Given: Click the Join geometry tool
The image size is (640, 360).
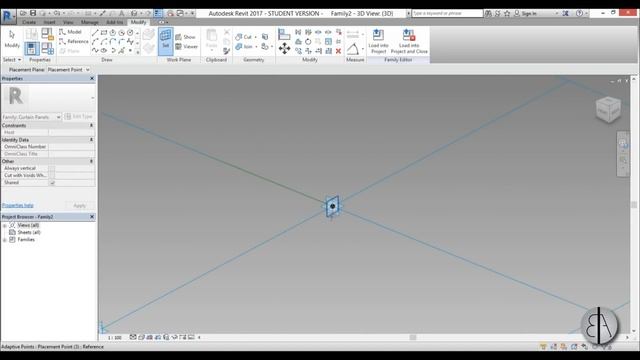Looking at the screenshot, I should pos(244,47).
